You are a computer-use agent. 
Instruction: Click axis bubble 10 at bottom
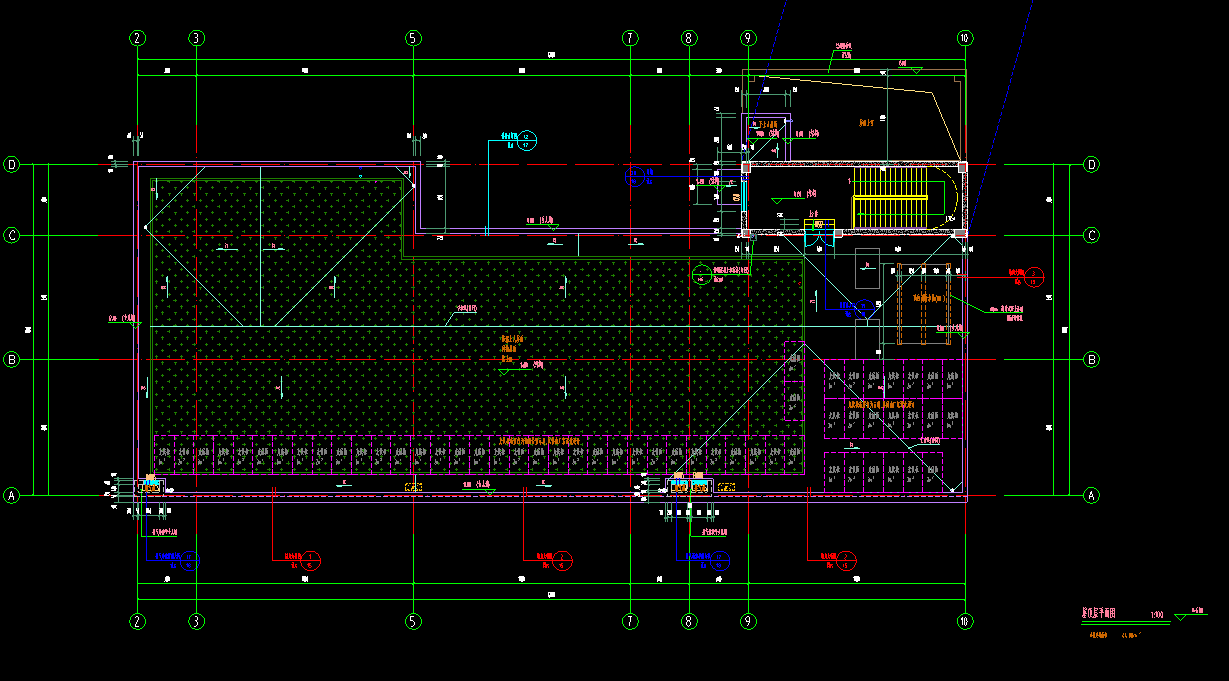(964, 621)
